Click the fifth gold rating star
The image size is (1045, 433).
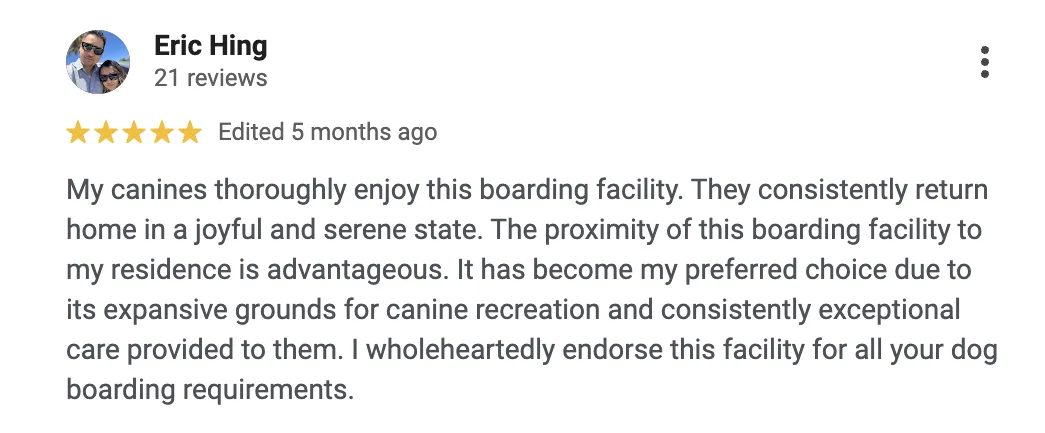point(189,133)
